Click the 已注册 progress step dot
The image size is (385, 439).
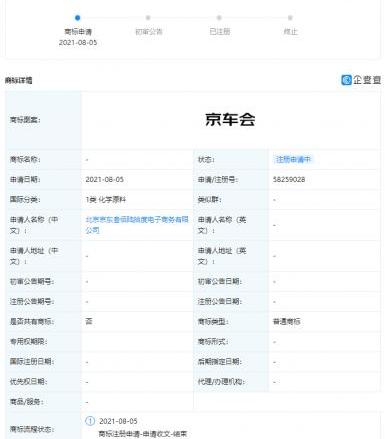(x=219, y=18)
